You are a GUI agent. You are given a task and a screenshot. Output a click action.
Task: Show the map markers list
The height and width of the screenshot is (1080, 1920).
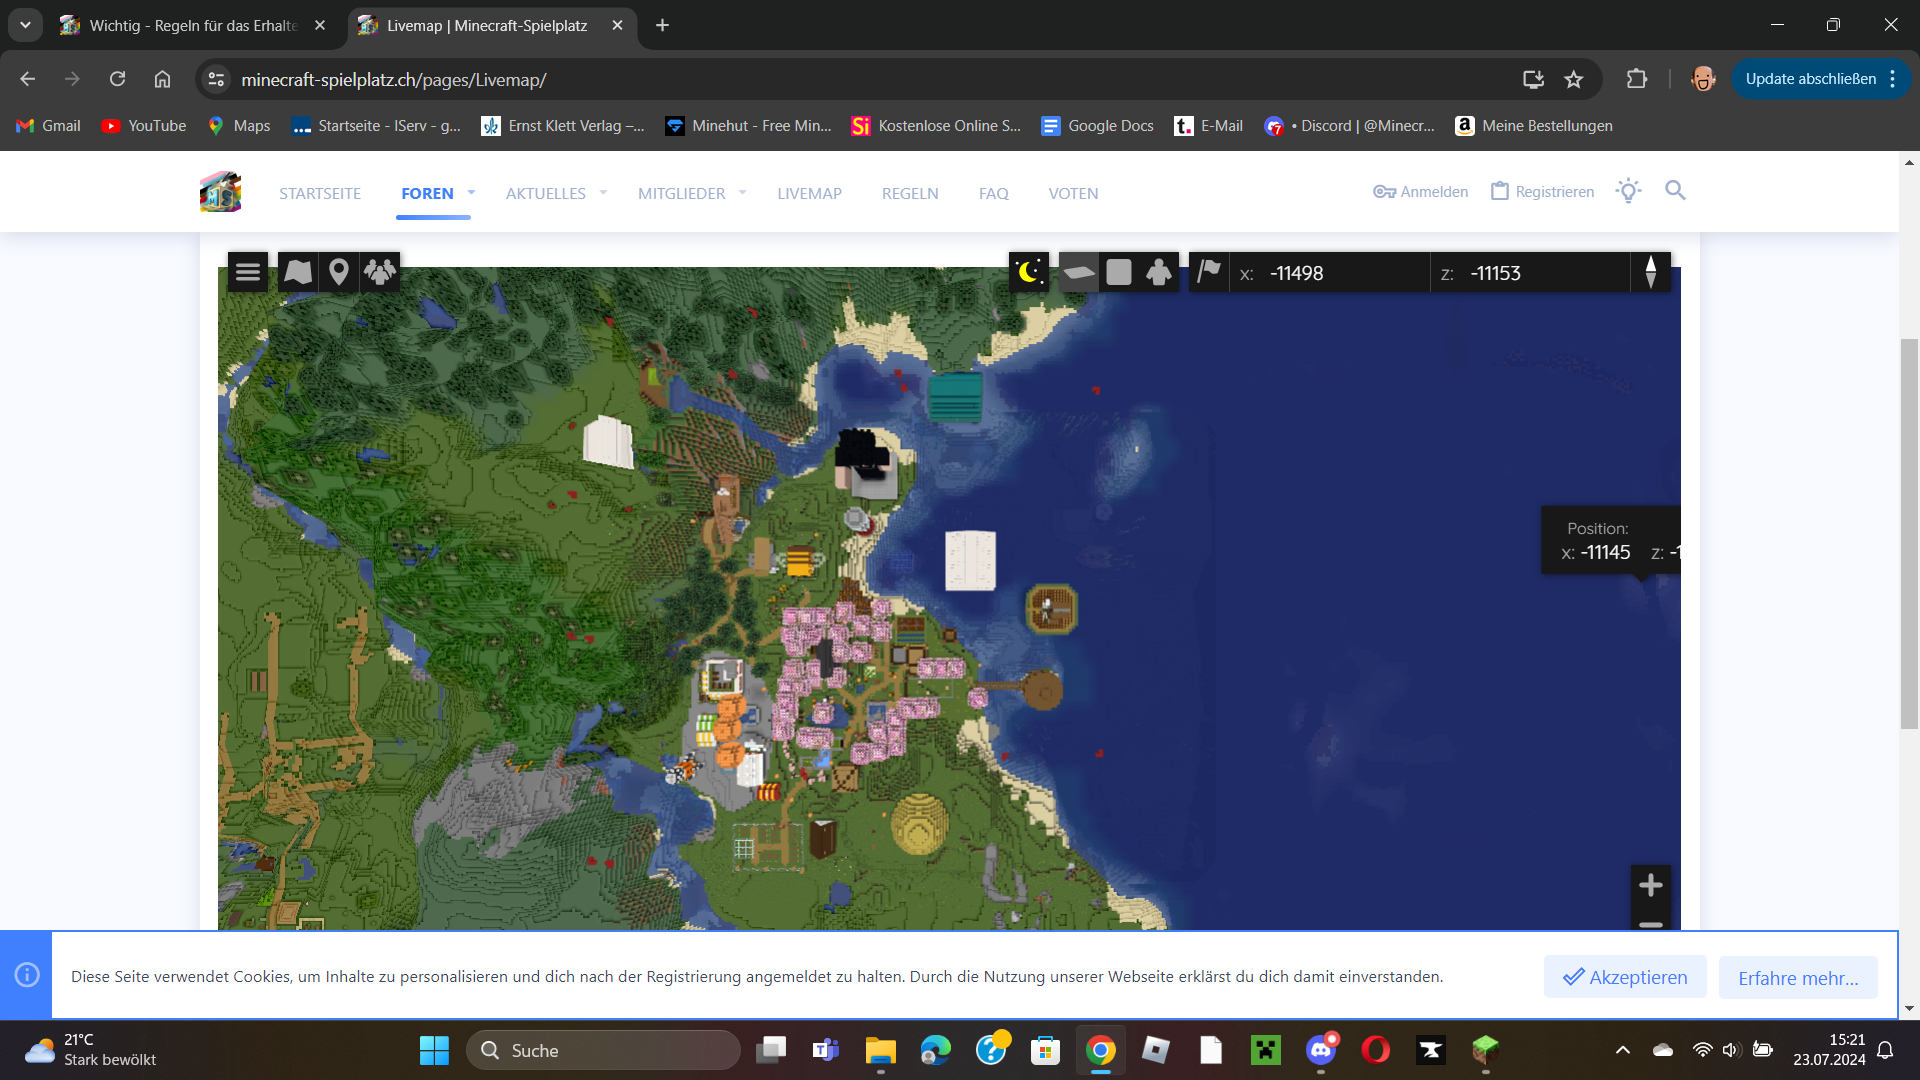click(x=339, y=272)
